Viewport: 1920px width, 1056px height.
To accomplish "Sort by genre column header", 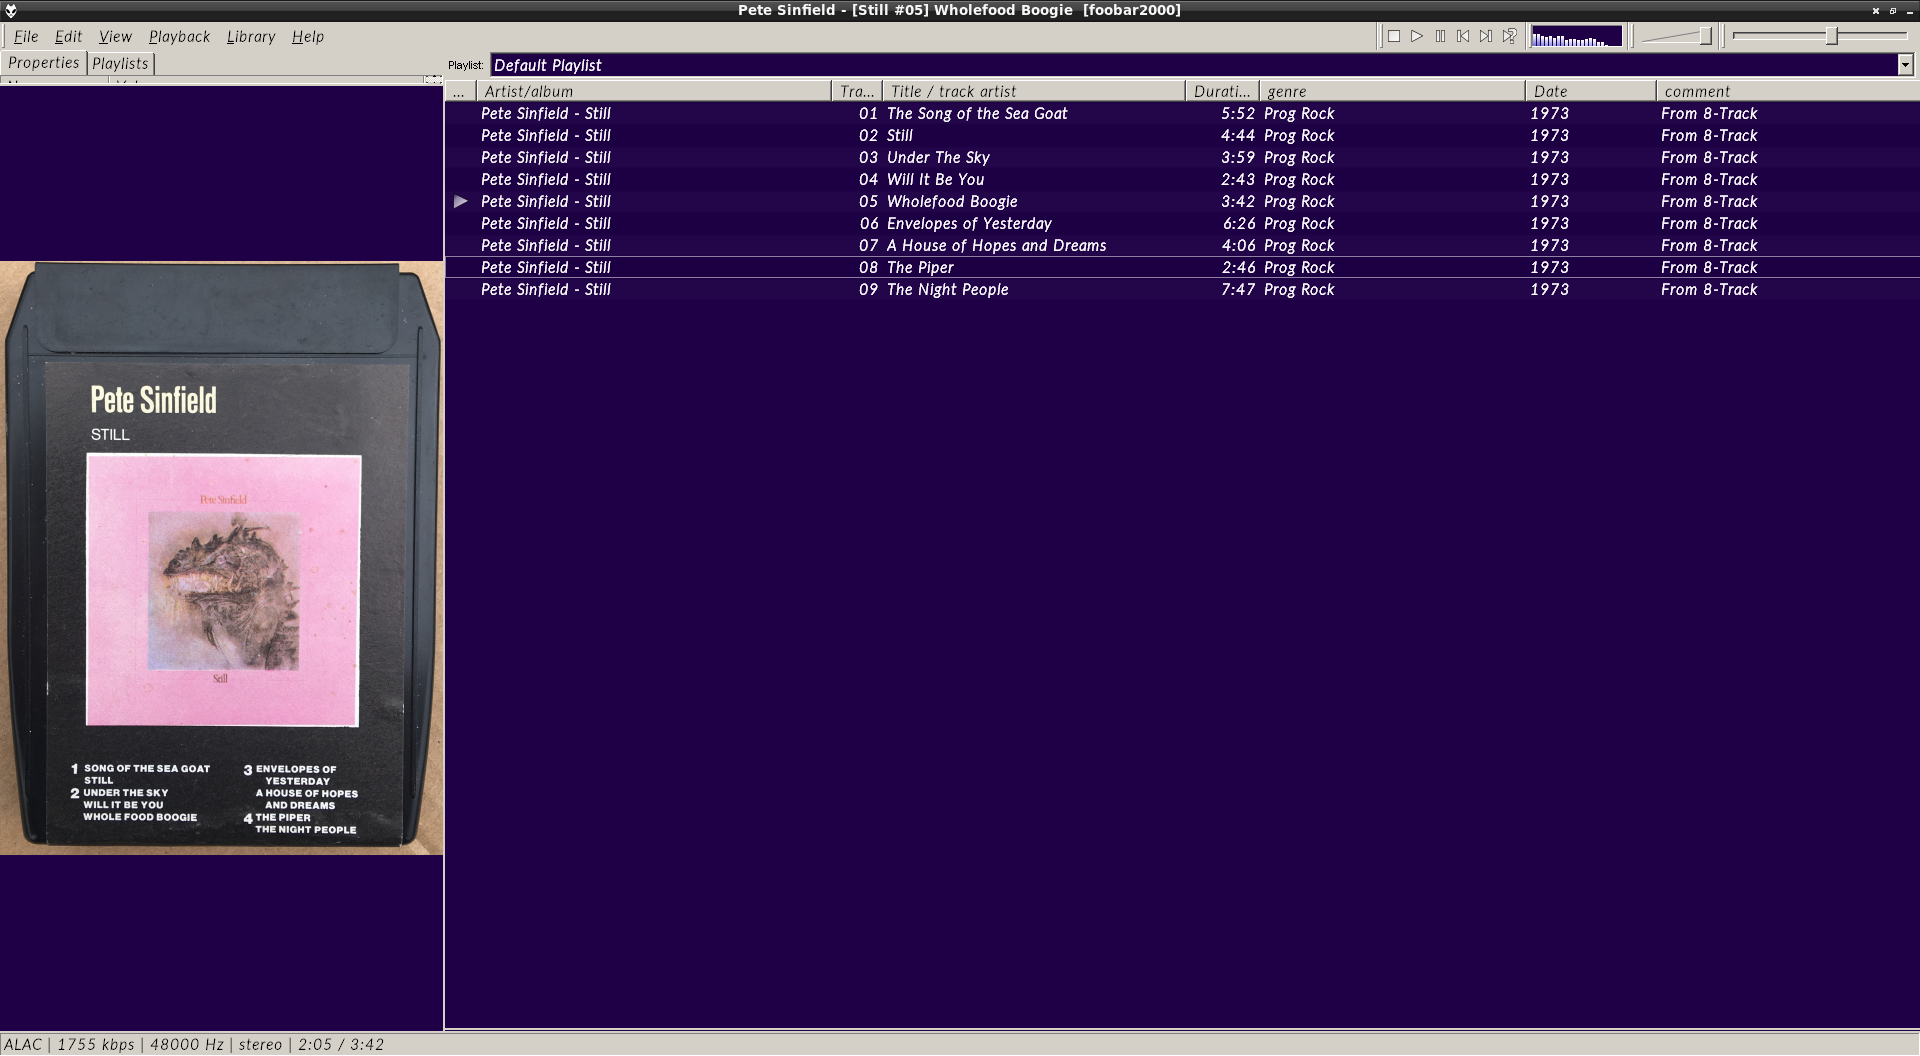I will pos(1392,91).
